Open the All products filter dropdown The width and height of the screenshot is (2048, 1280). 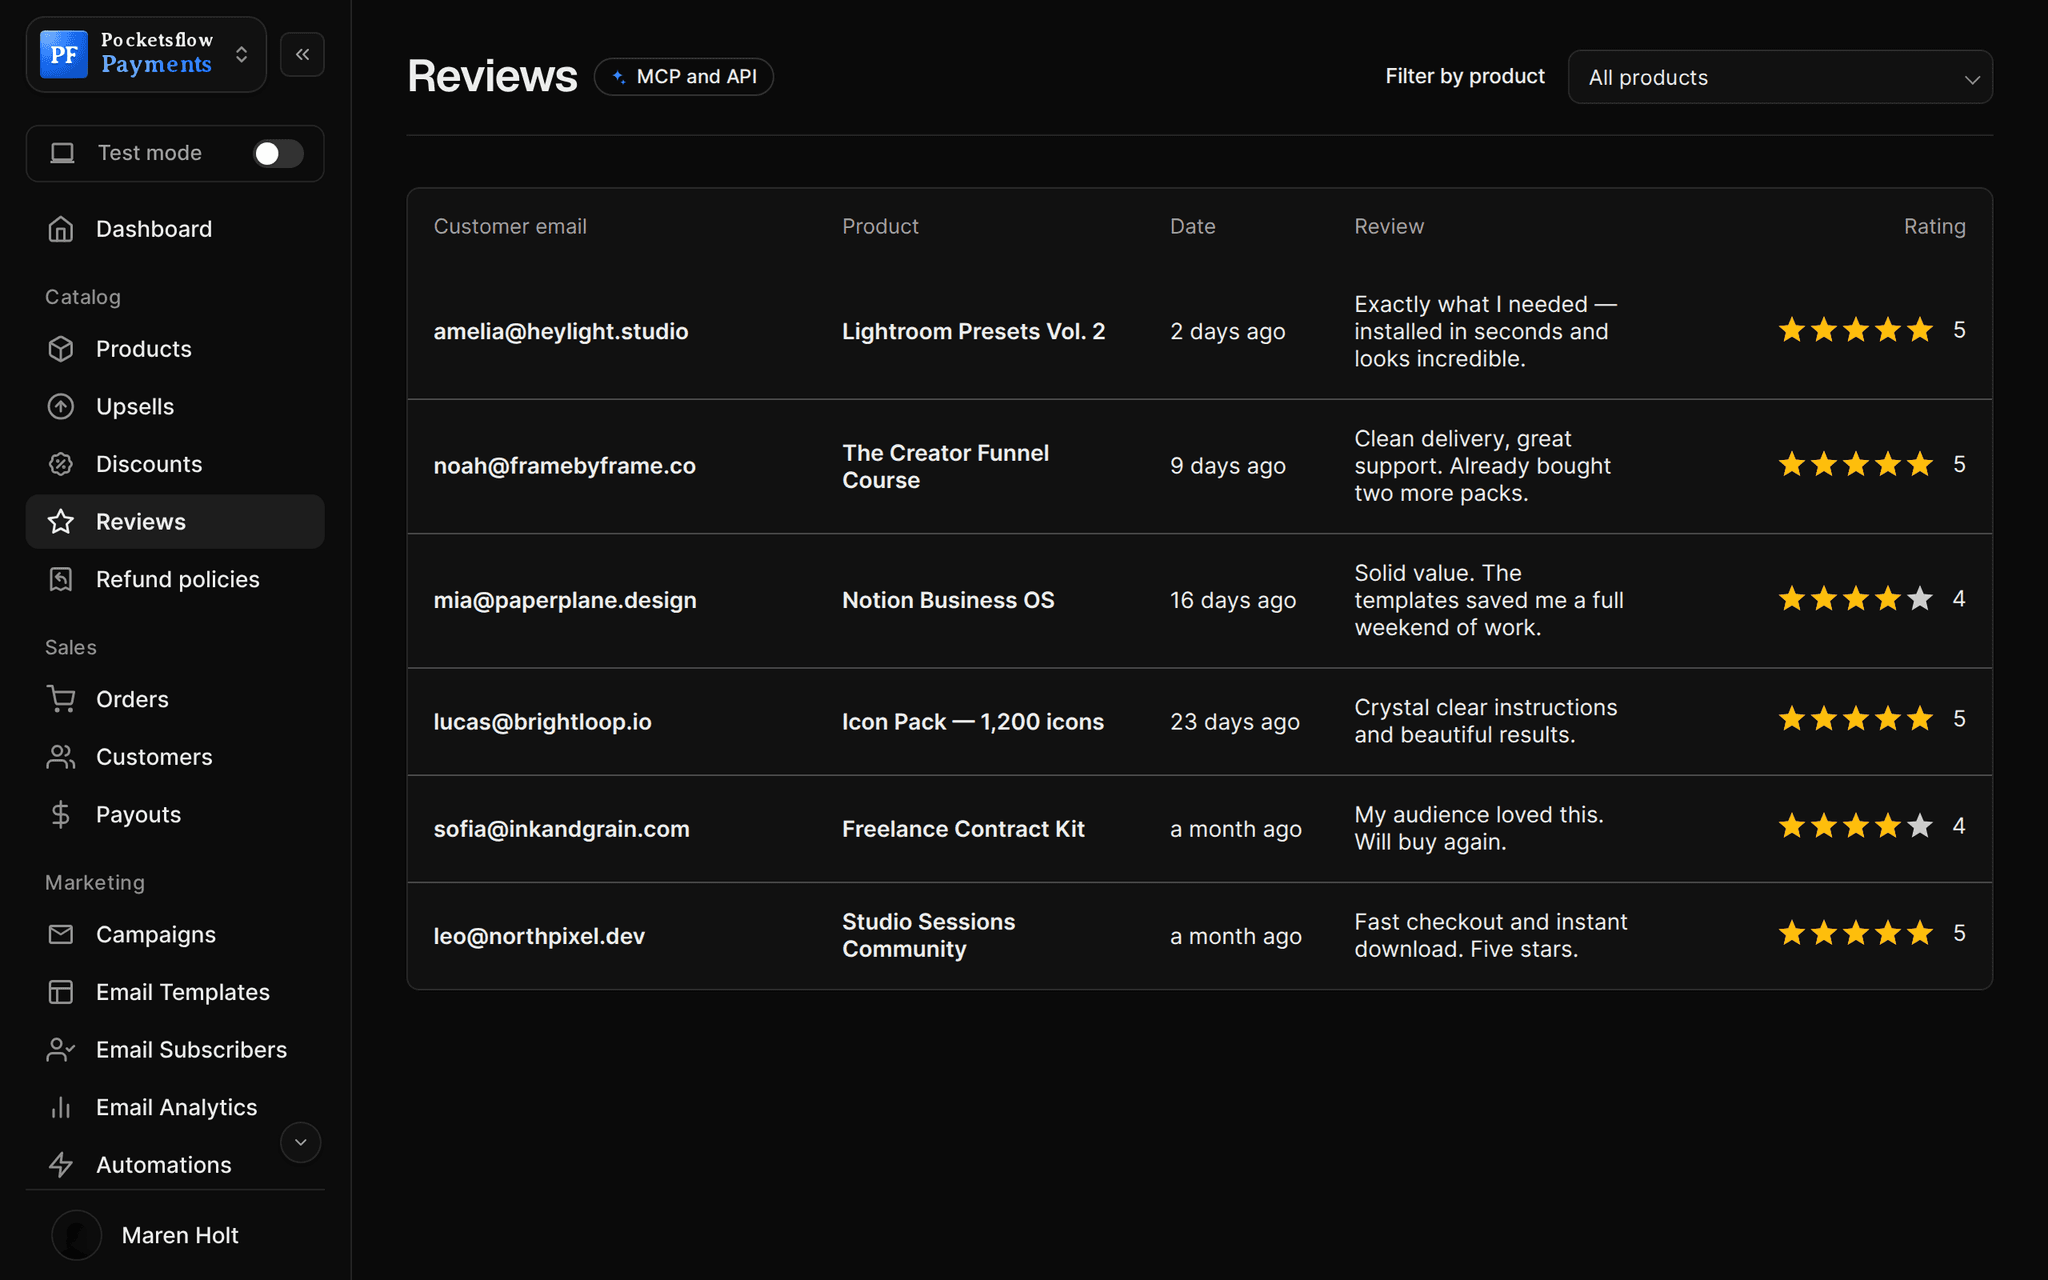tap(1780, 77)
